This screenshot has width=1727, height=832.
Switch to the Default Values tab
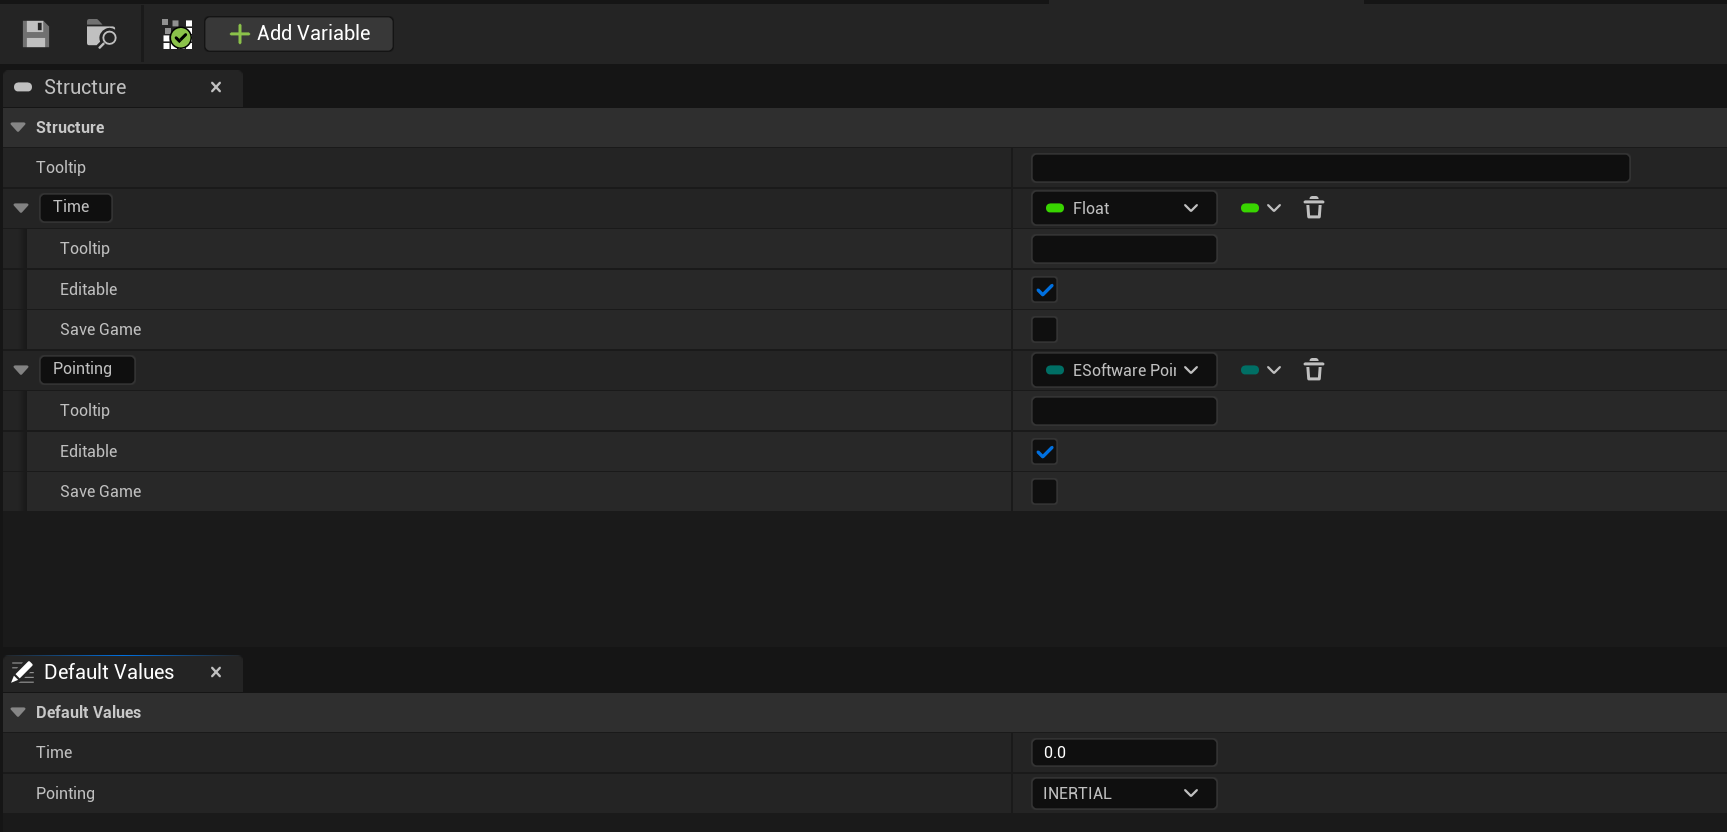click(109, 672)
